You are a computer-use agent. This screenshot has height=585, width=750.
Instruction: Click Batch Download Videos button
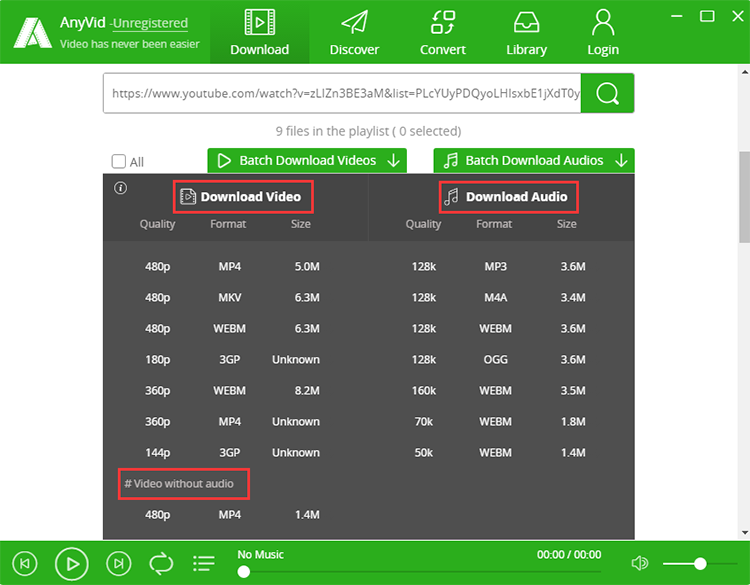[x=307, y=161]
